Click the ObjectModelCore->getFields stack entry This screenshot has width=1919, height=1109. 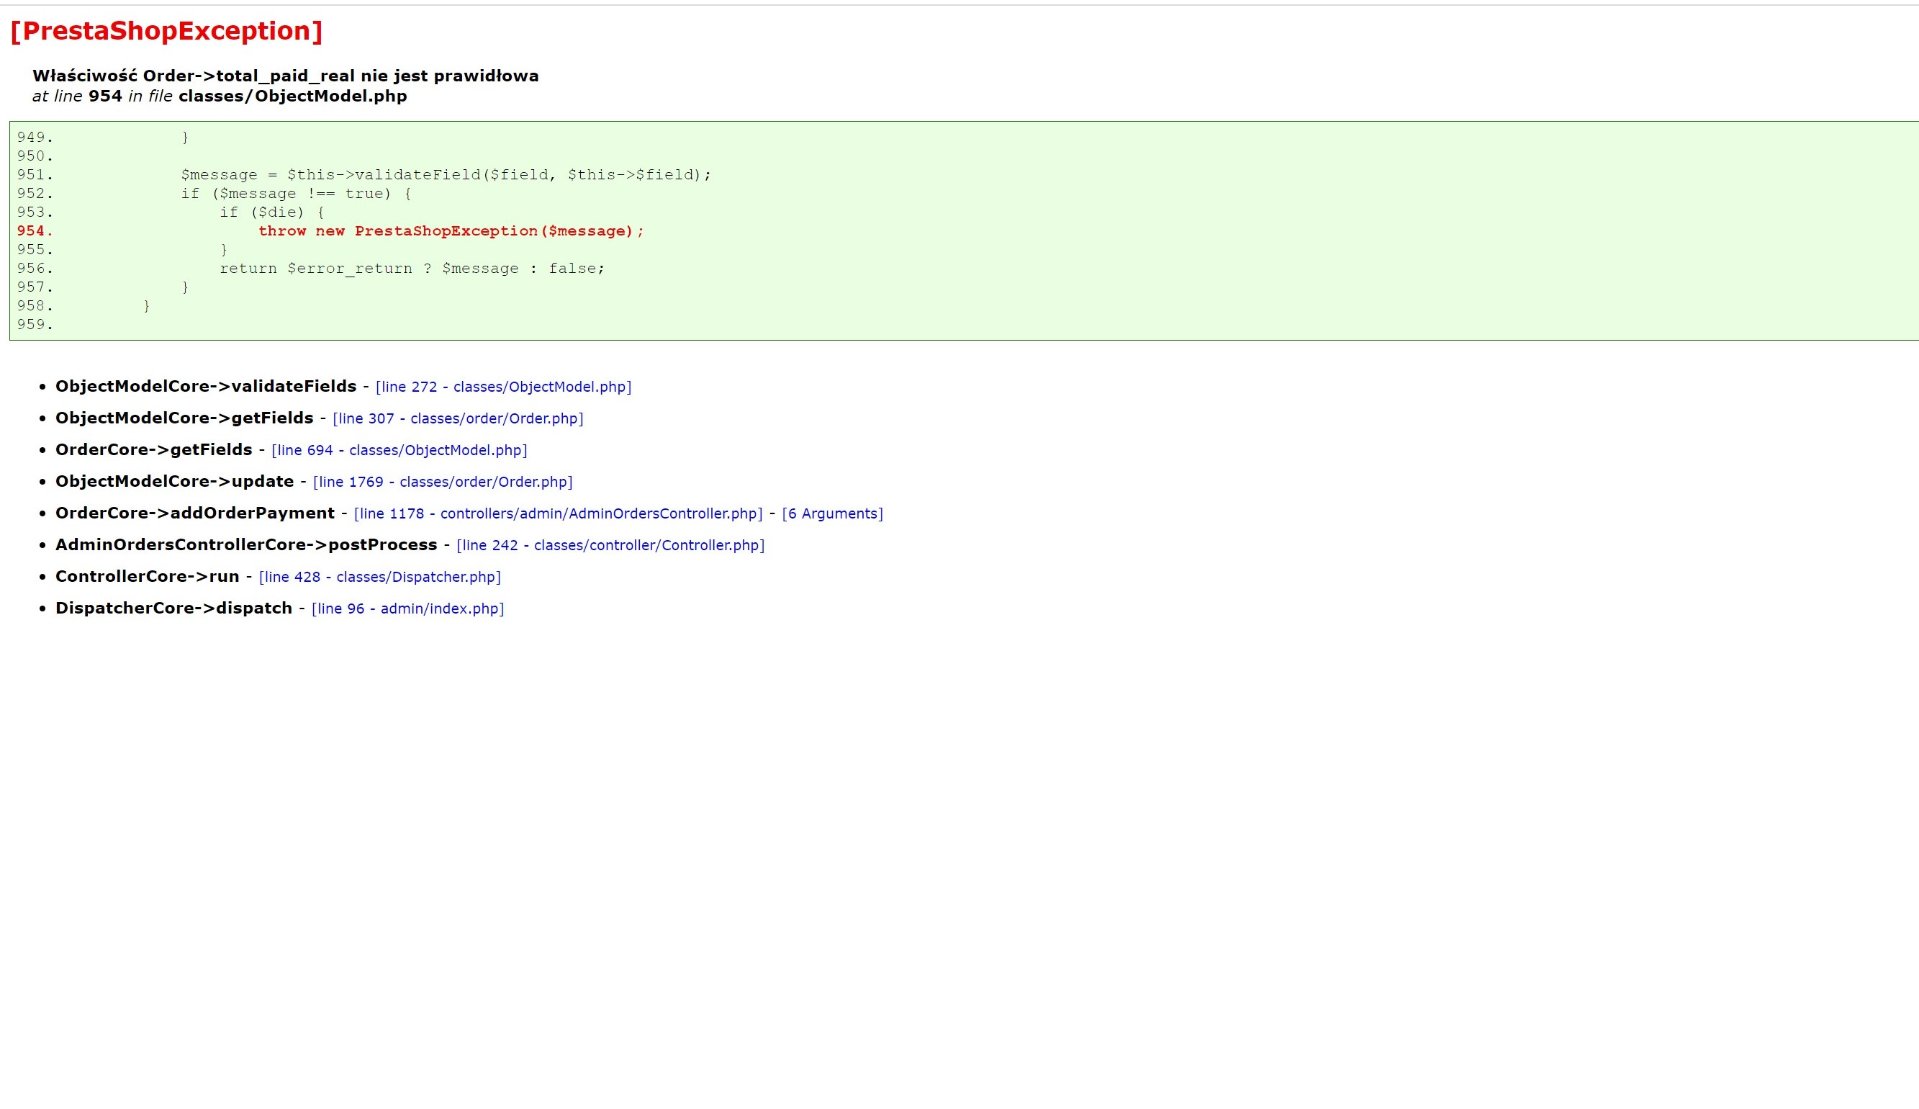pos(184,419)
